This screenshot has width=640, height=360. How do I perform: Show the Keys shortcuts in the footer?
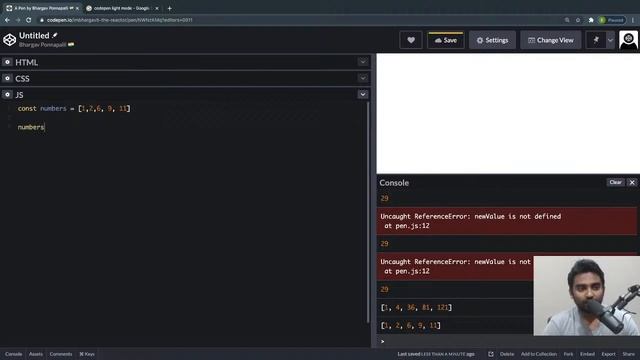[x=87, y=354]
